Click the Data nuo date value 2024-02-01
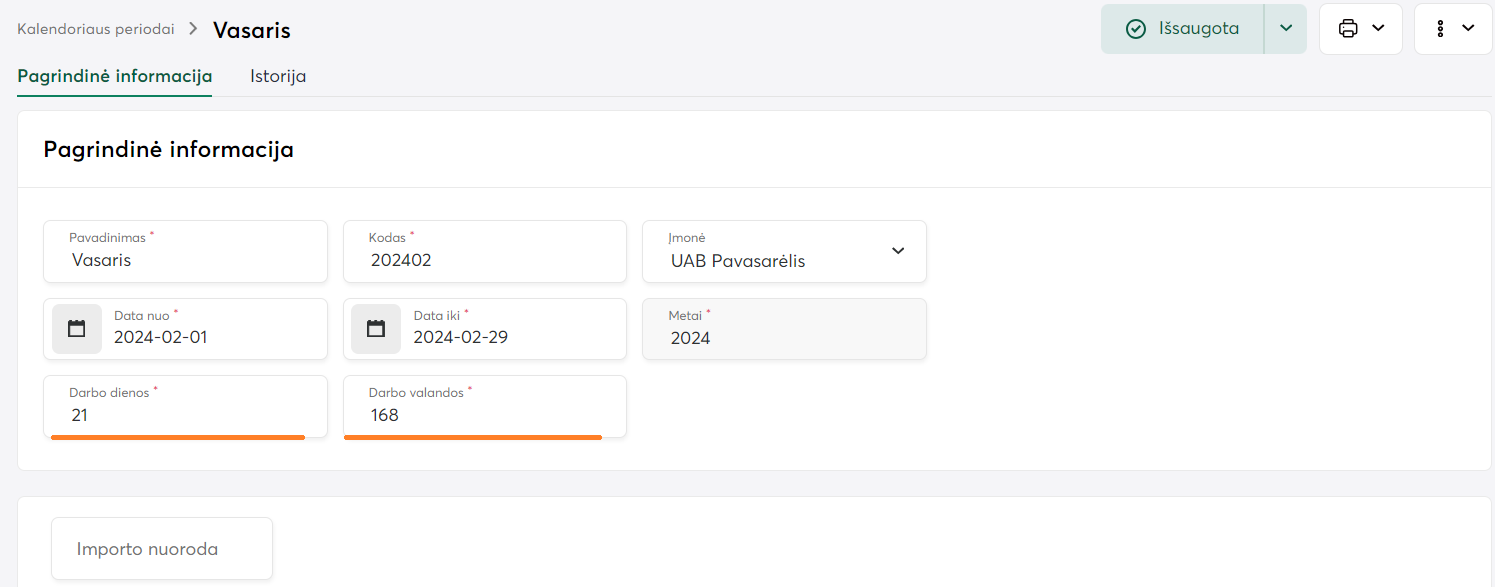Viewport: 1495px width, 587px height. click(161, 338)
